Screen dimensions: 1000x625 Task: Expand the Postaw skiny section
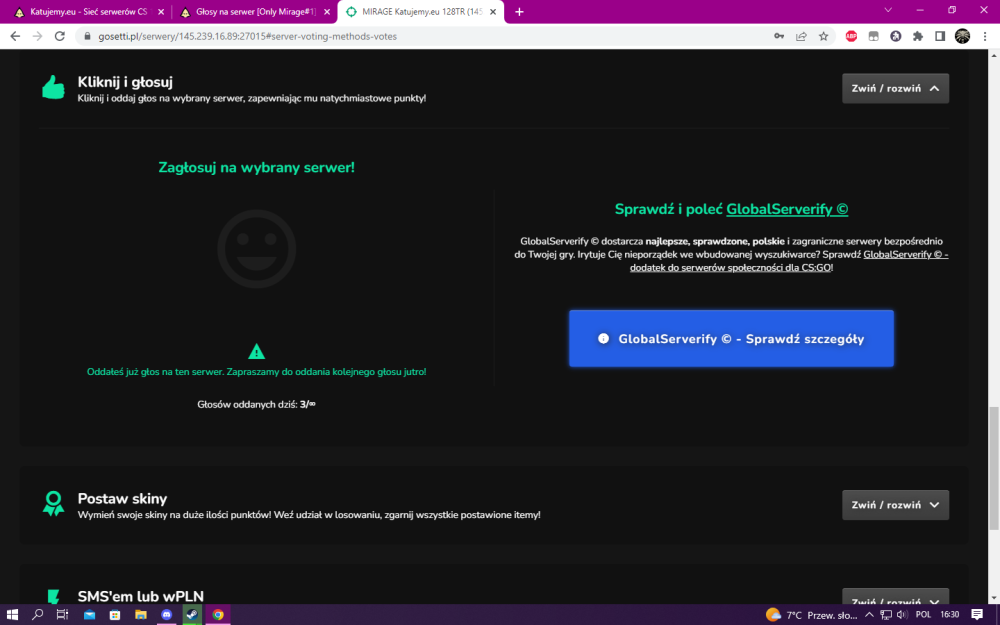tap(895, 505)
